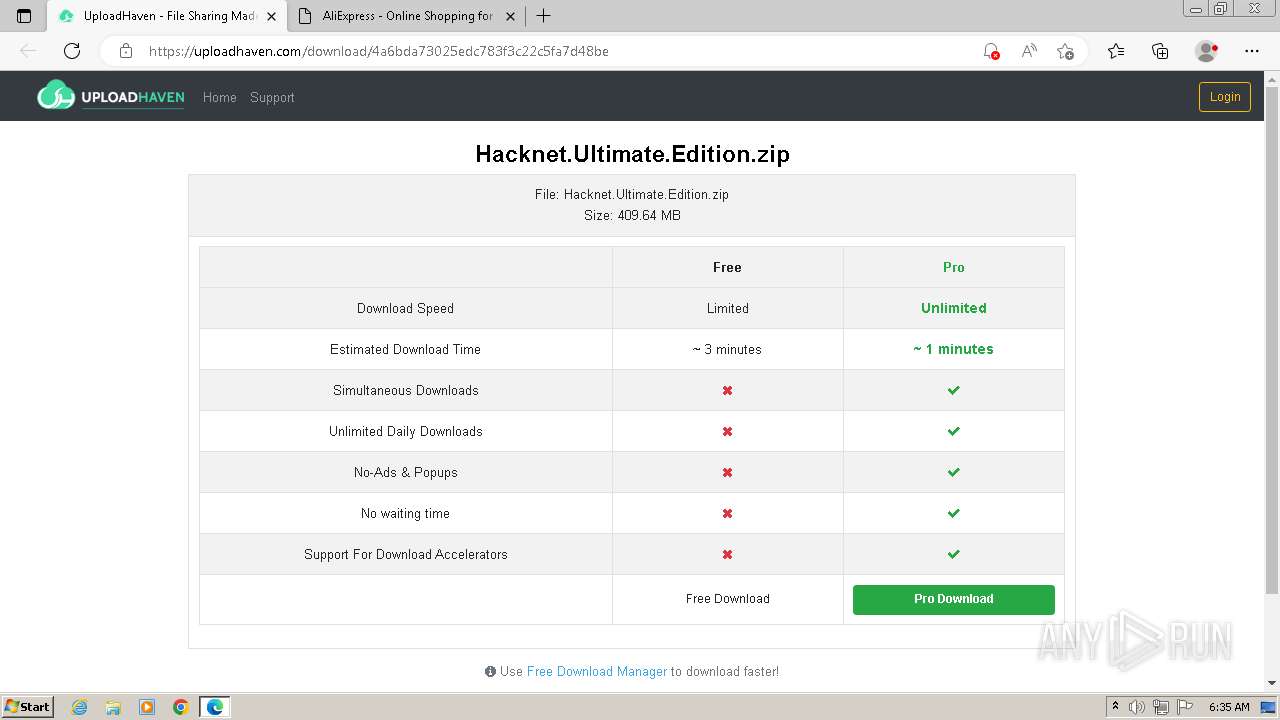Open the browser profile avatar
Screen dimensions: 1280x720
tap(1206, 51)
